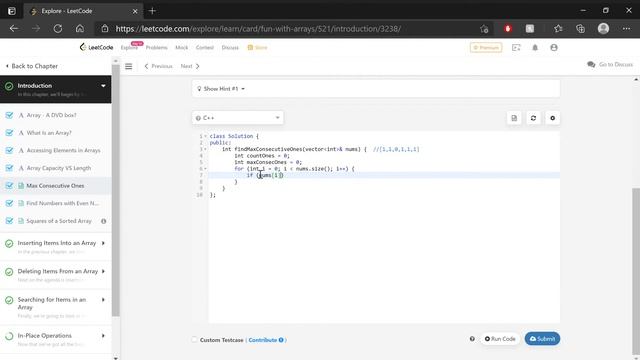Click Back to Chapter
The height and width of the screenshot is (360, 640).
(31, 66)
